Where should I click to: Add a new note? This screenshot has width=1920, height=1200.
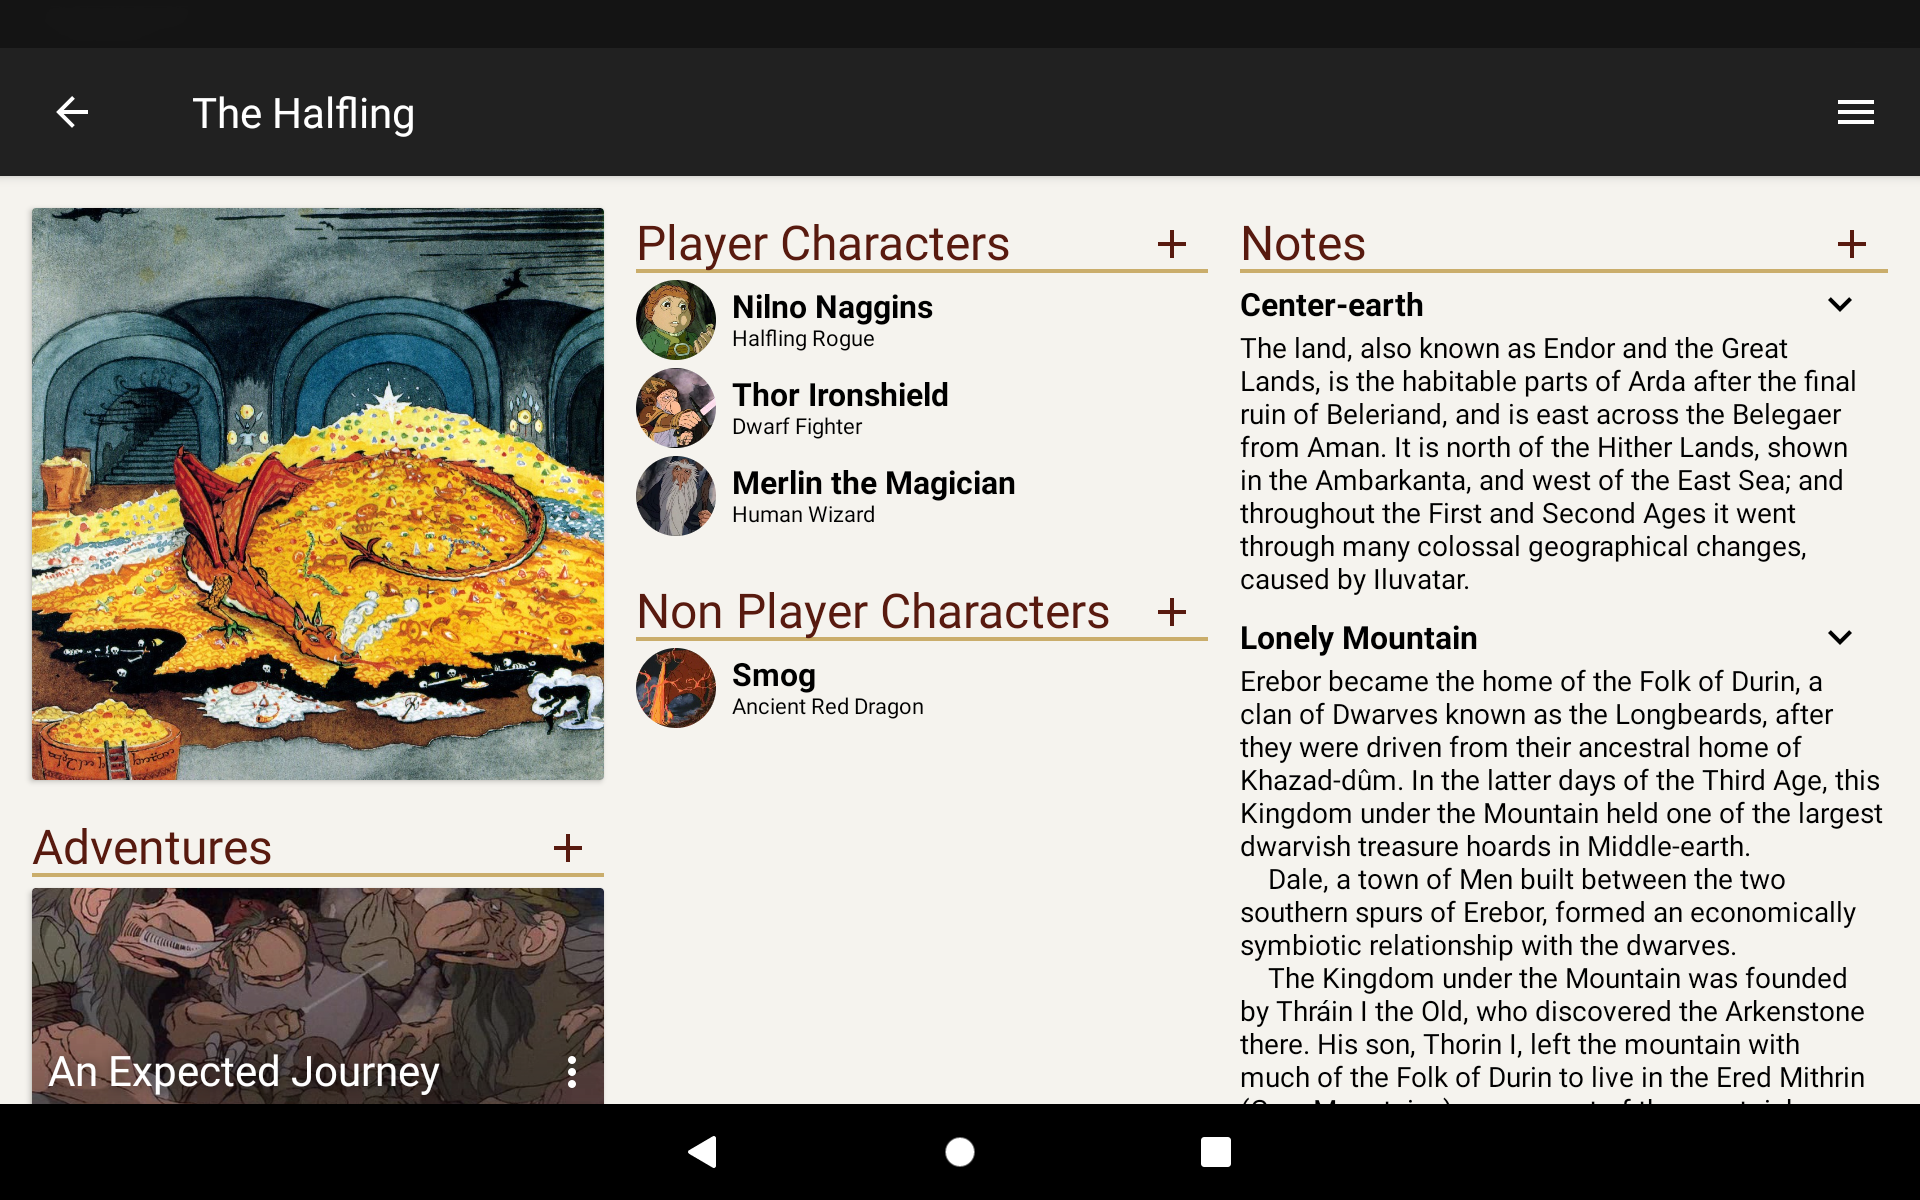pyautogui.click(x=1852, y=244)
